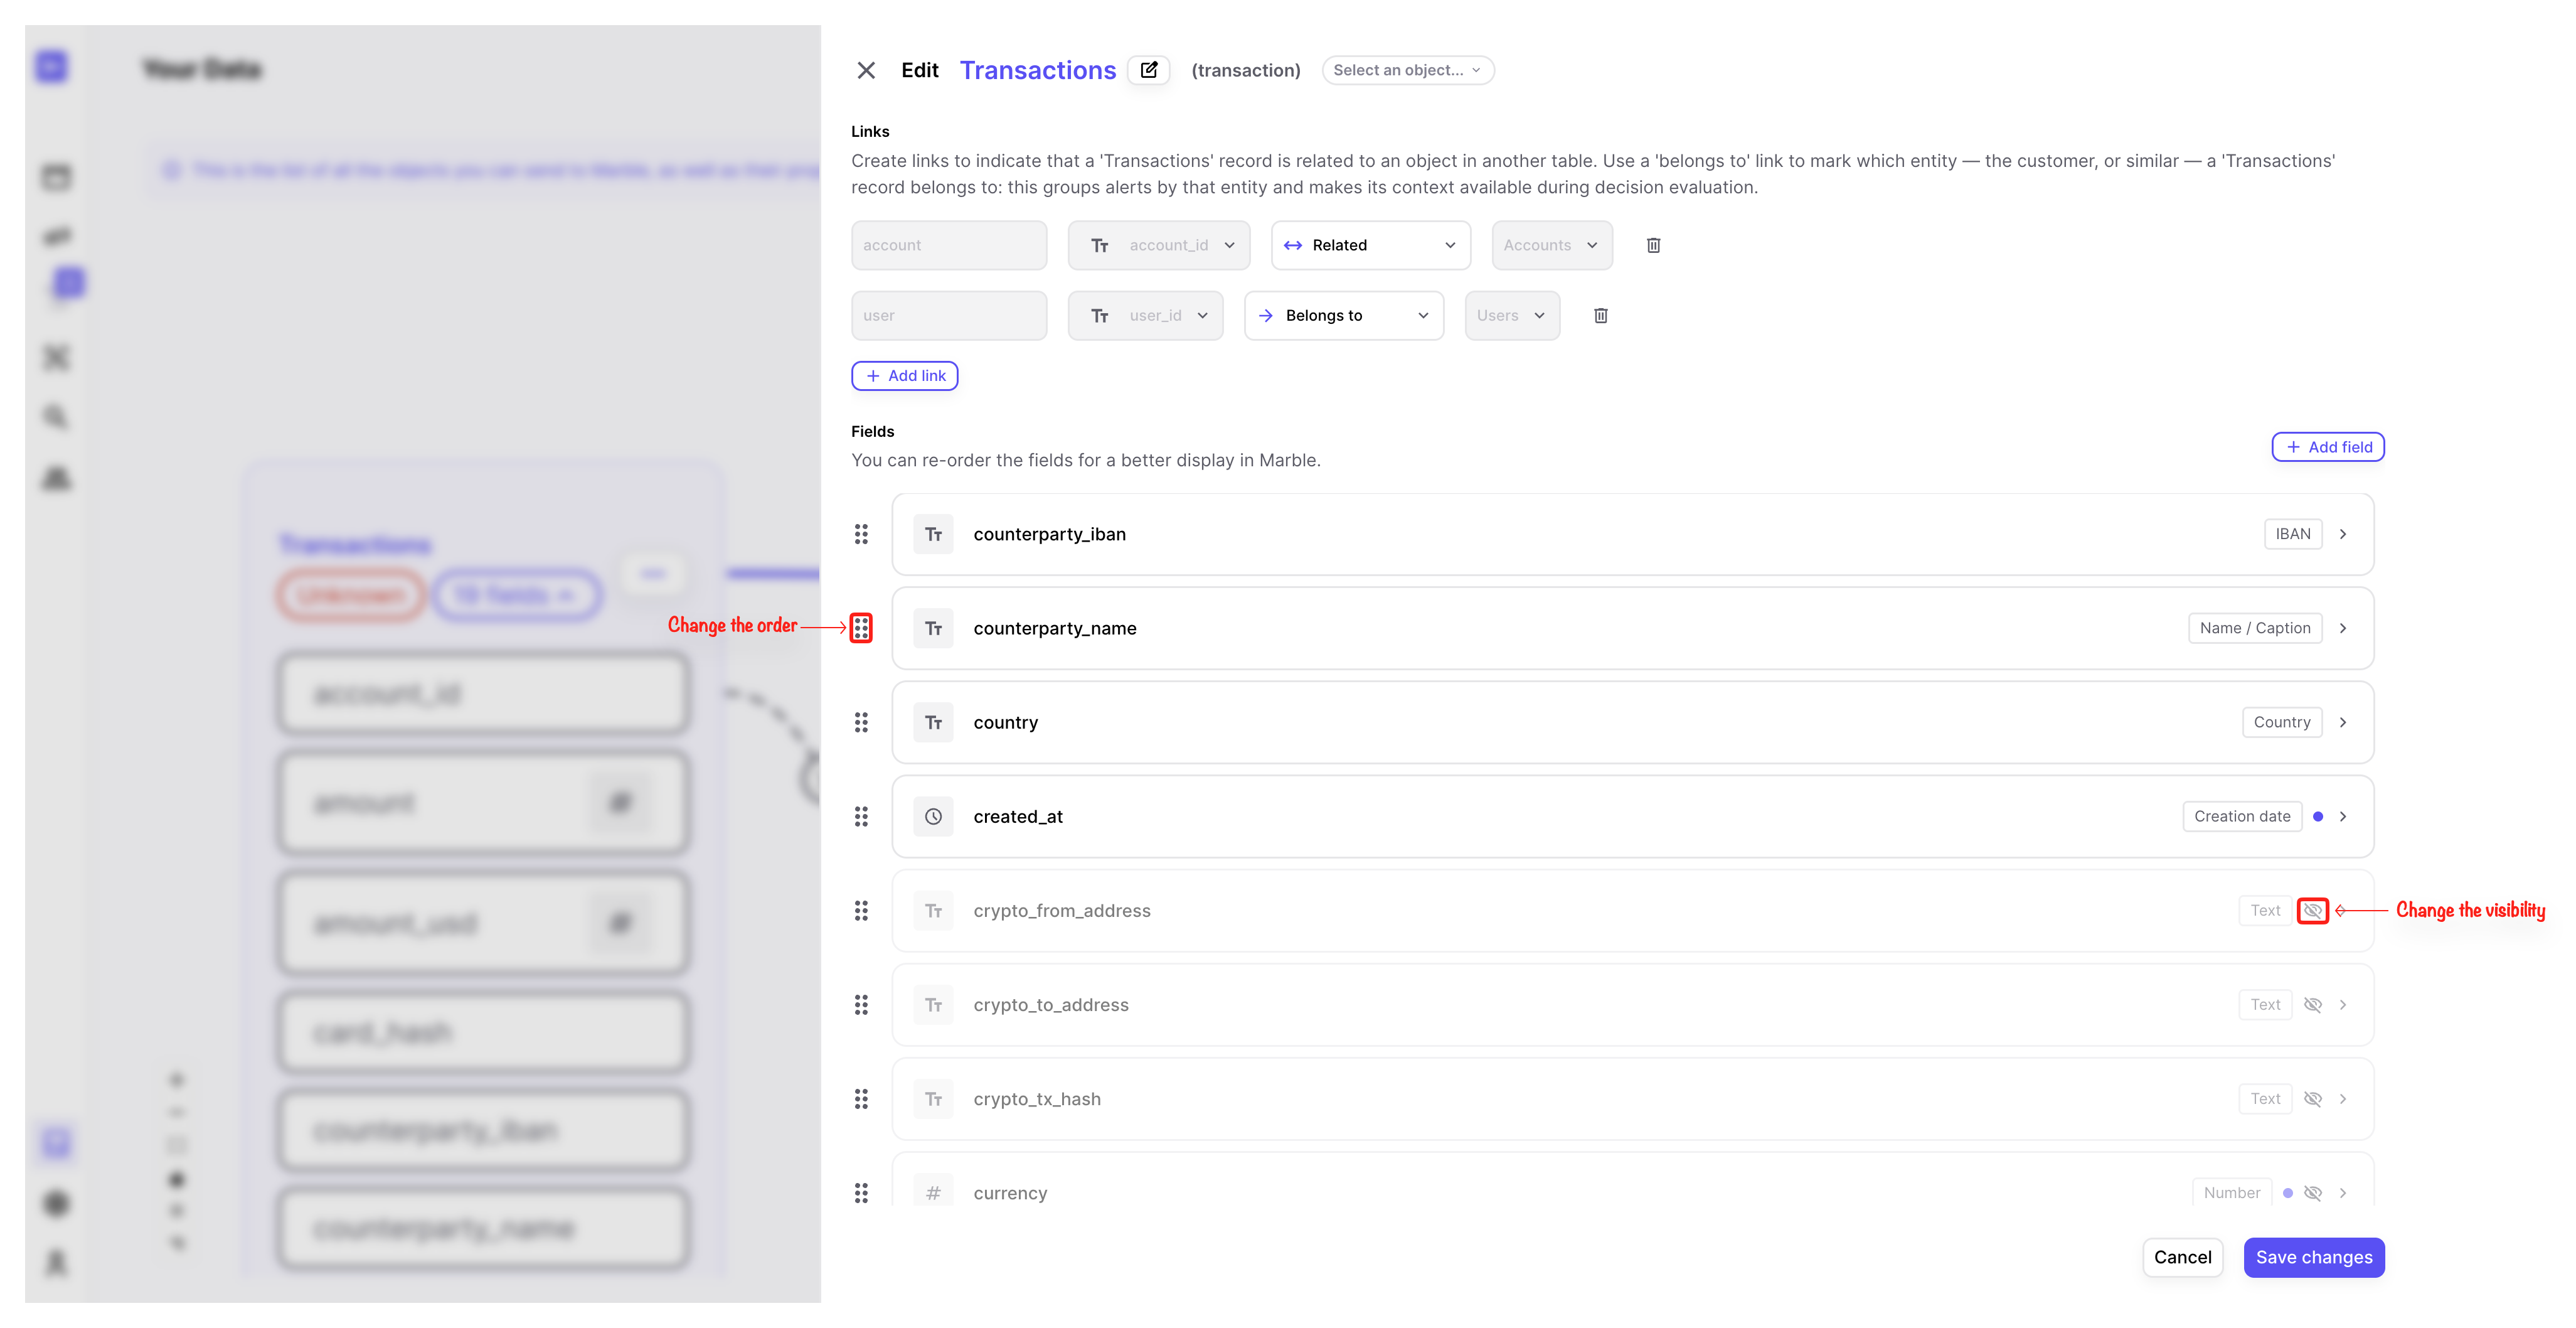
Task: Grab the created_at row drag handle
Action: 861,816
